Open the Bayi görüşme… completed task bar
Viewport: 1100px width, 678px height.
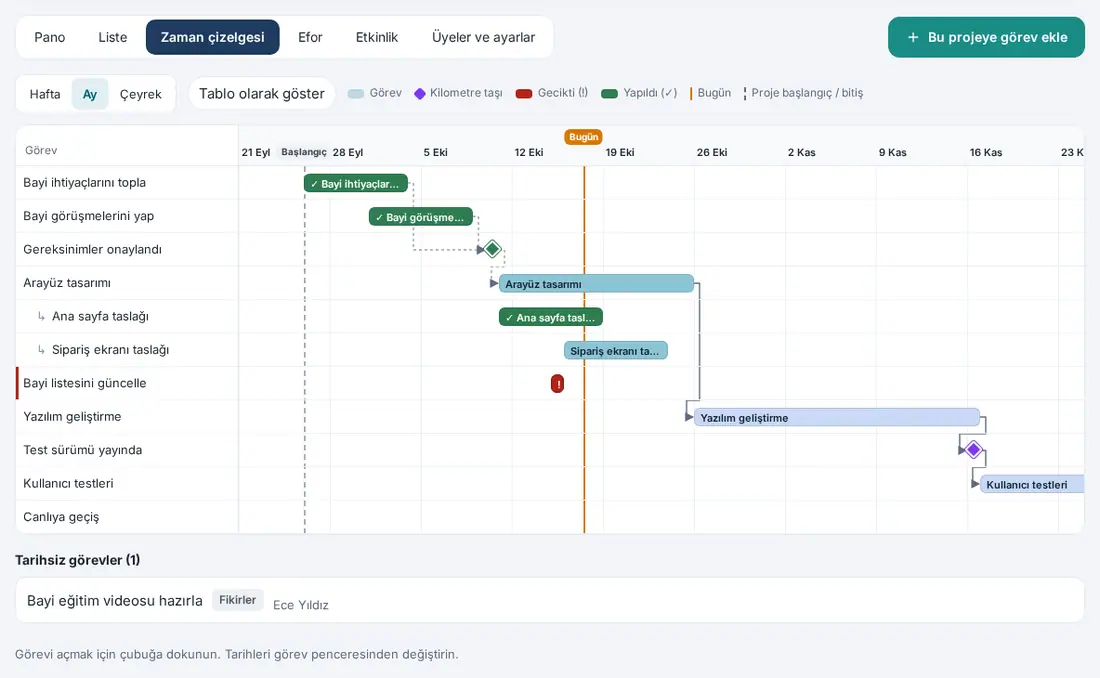pyautogui.click(x=421, y=217)
